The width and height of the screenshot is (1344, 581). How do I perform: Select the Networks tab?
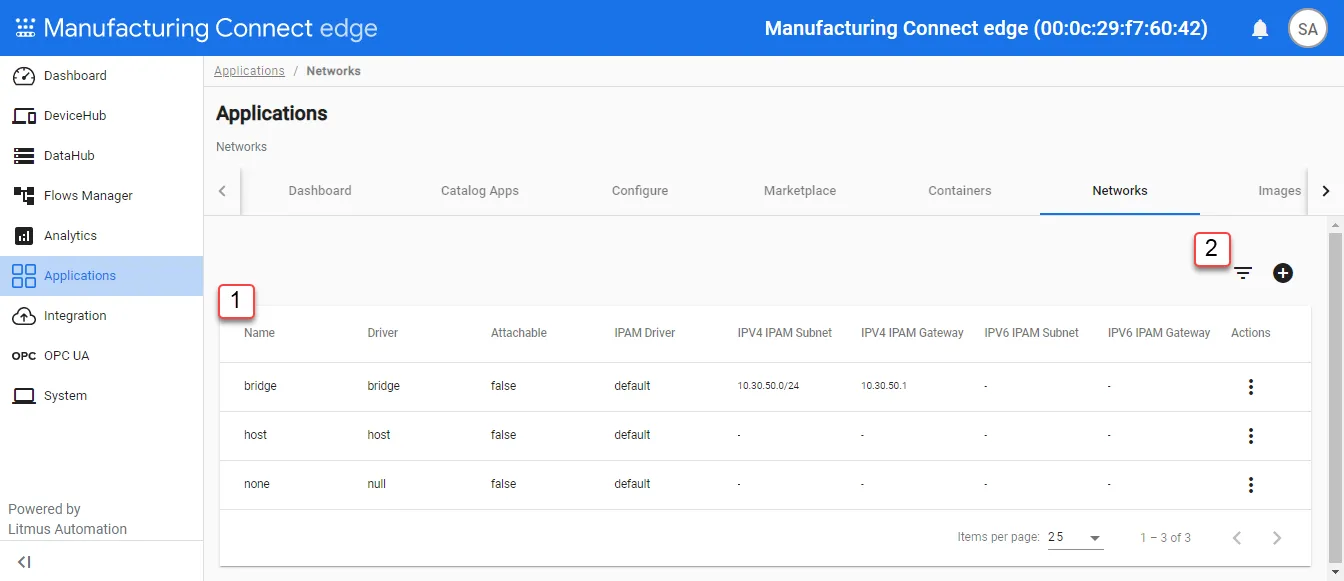(x=1120, y=191)
